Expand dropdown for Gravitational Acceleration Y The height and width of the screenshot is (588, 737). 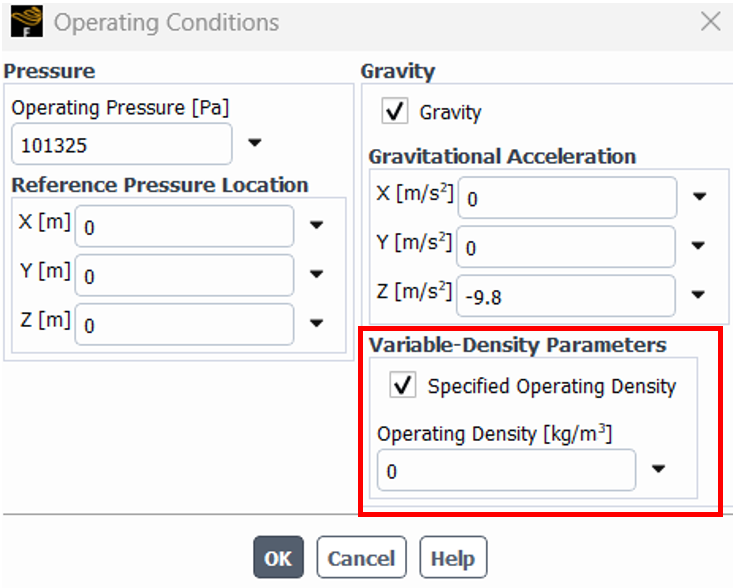click(698, 245)
